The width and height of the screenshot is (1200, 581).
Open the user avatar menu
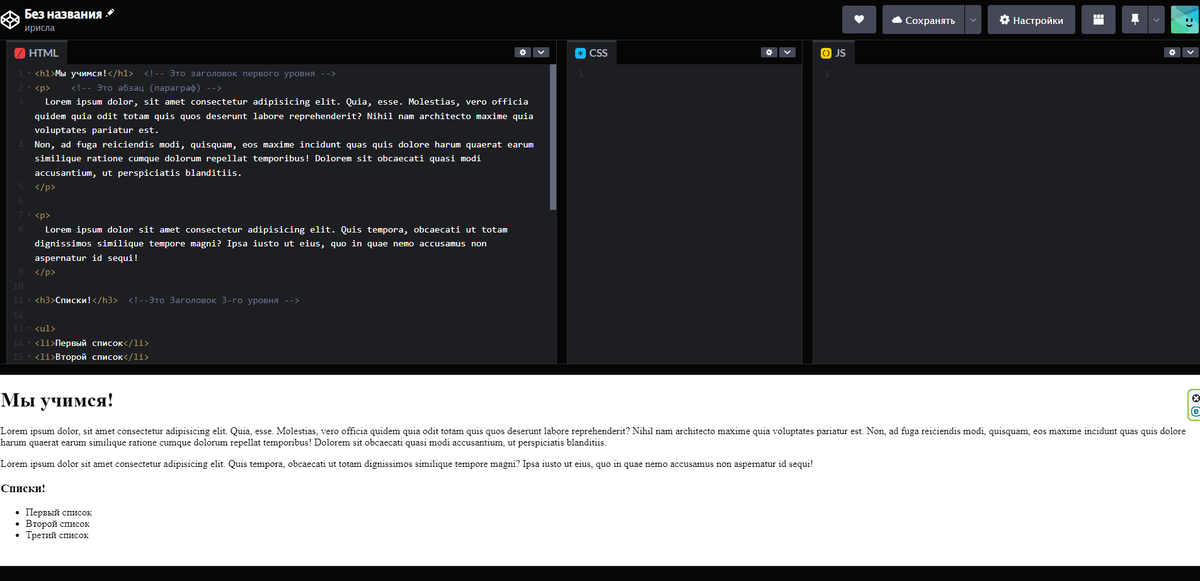1184,20
